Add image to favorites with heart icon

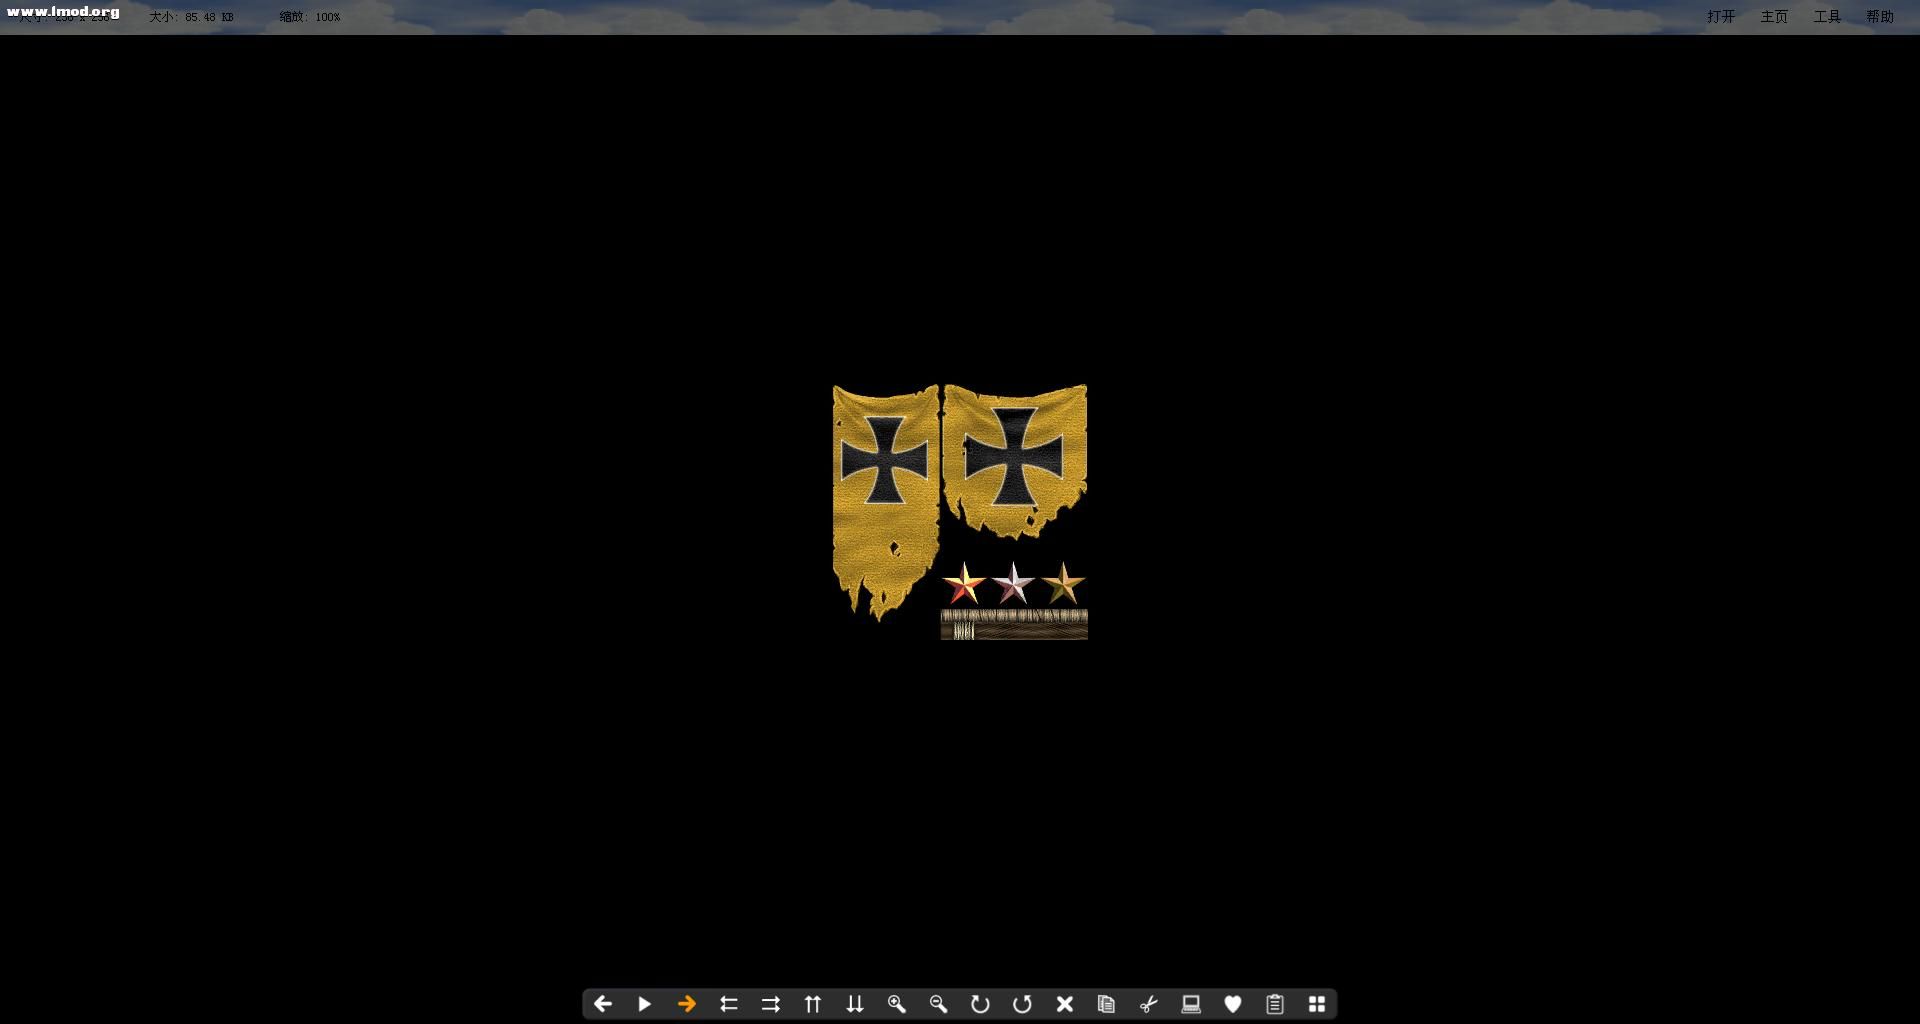[x=1232, y=1004]
